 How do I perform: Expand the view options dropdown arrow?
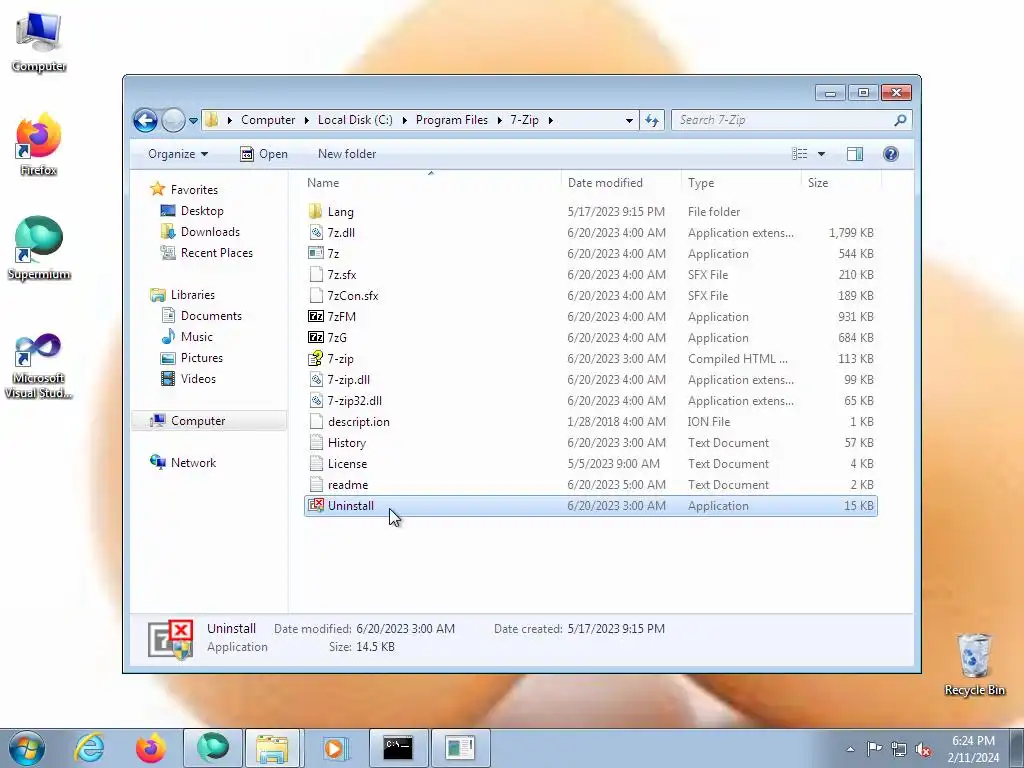pyautogui.click(x=822, y=154)
